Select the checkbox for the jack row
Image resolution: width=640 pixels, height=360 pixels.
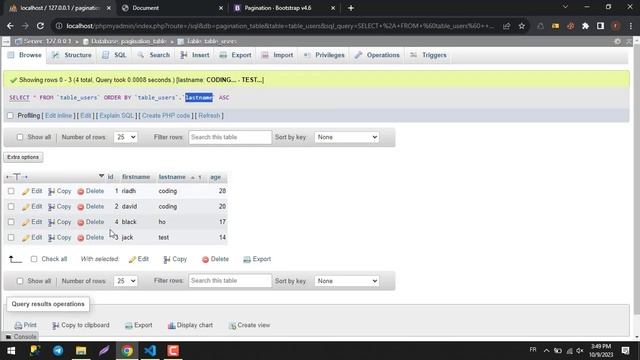(x=11, y=238)
